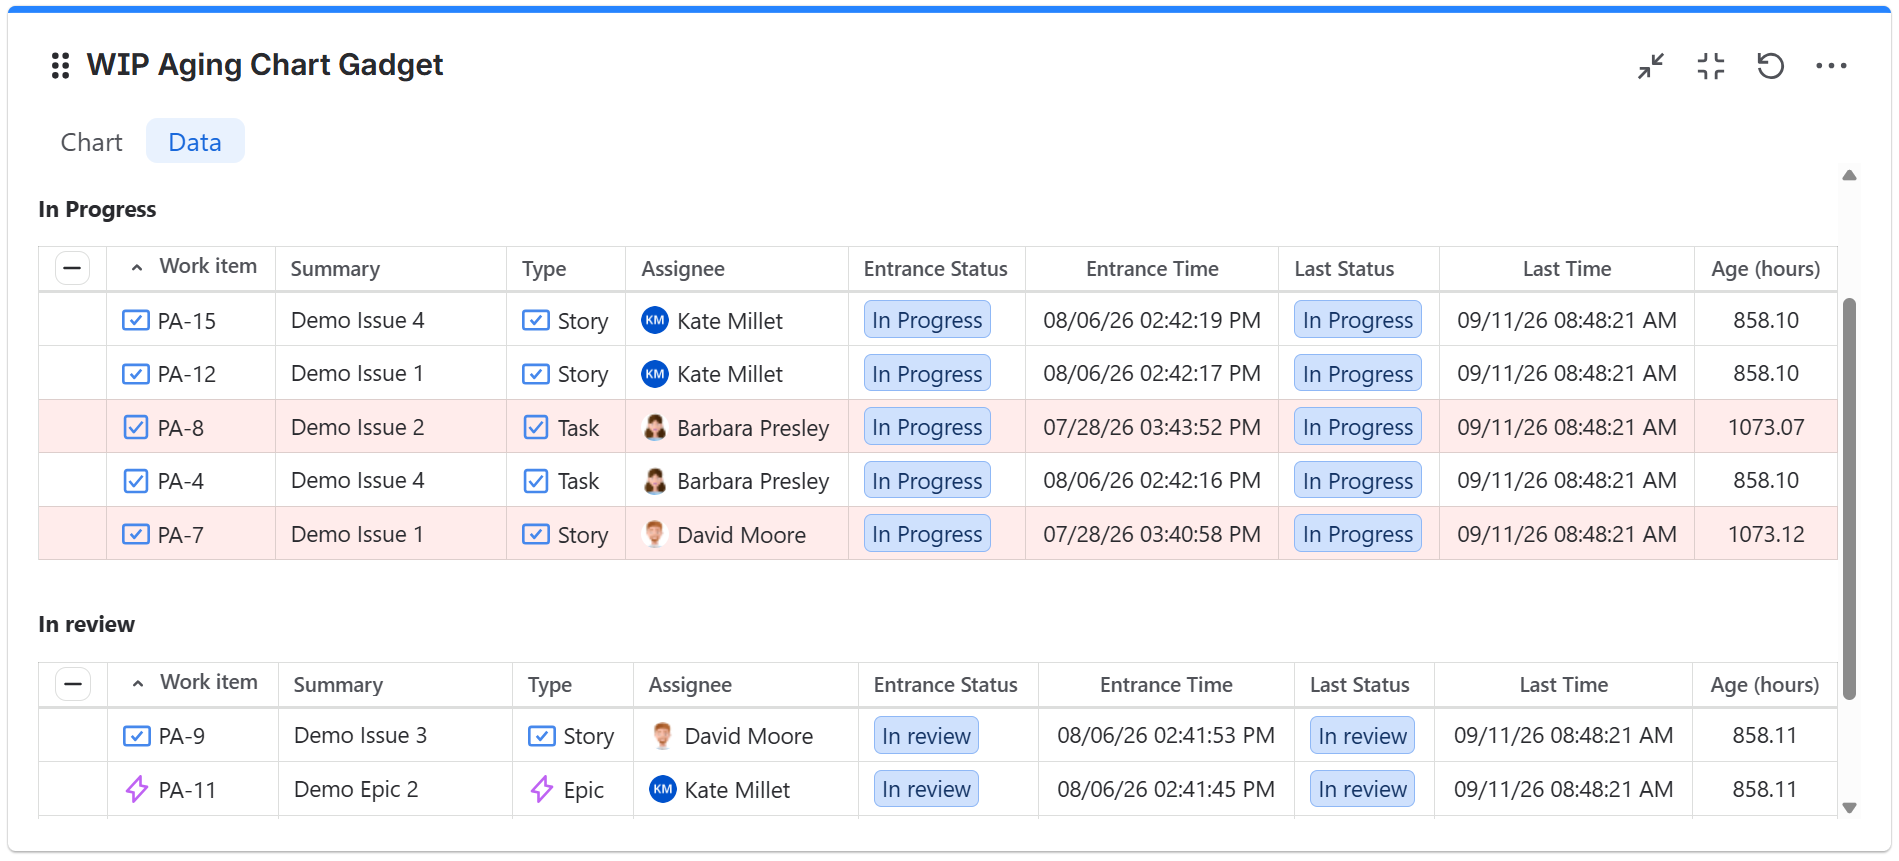
Task: Select the Data tab
Action: point(195,142)
